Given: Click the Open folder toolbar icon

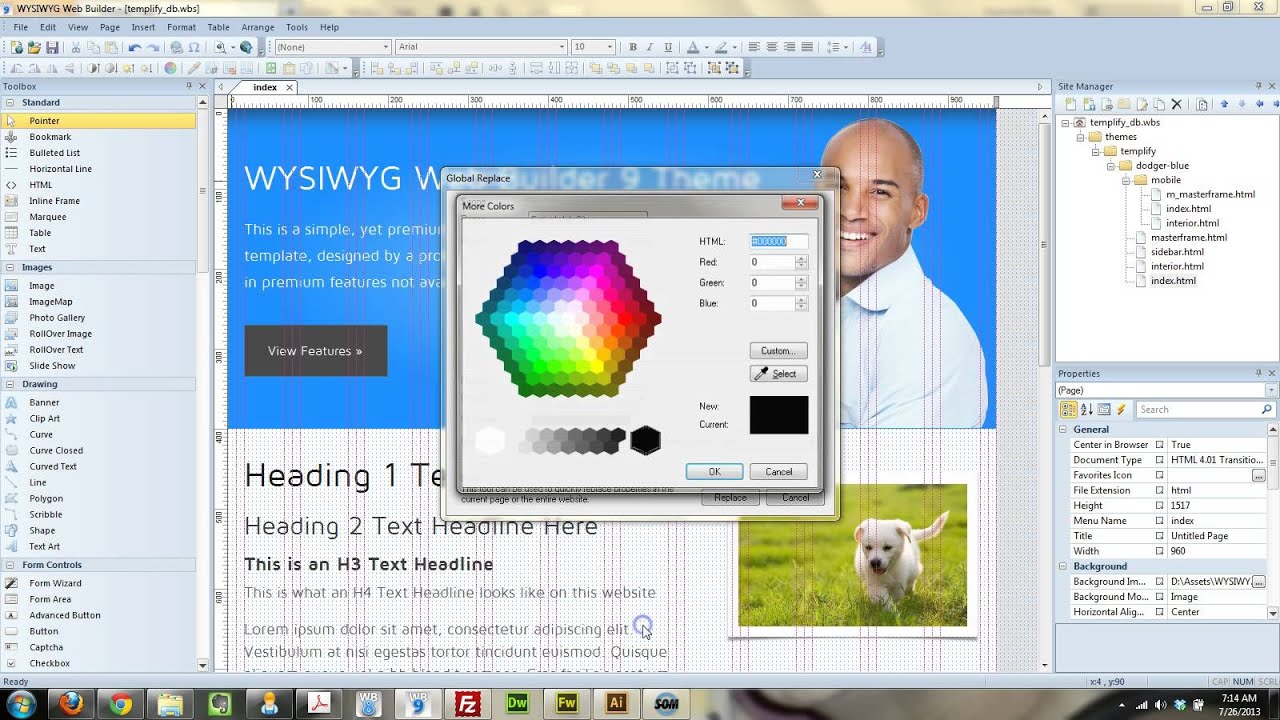Looking at the screenshot, I should click(x=34, y=47).
